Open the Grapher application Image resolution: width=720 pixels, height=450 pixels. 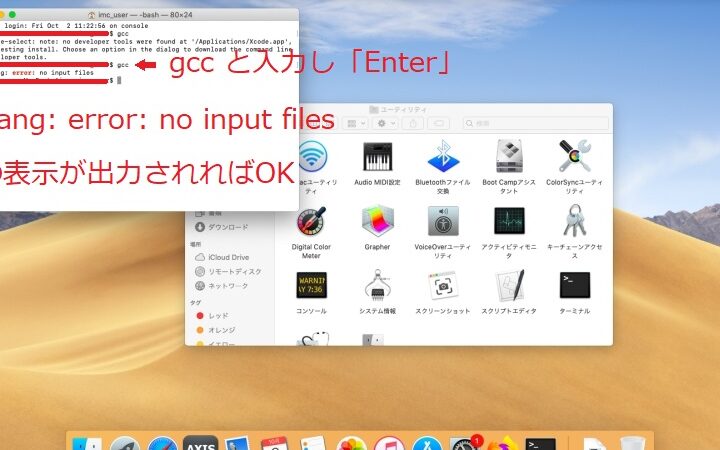tap(377, 221)
